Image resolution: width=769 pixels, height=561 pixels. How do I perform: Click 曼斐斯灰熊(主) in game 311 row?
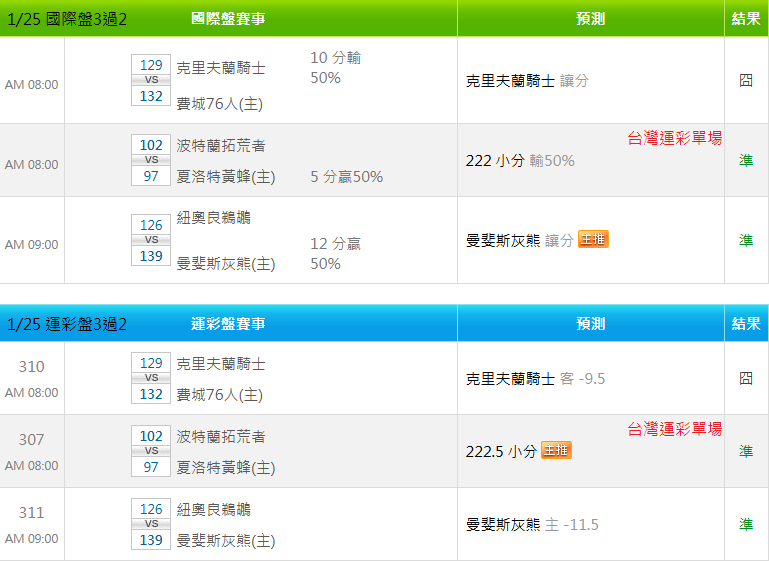click(x=226, y=541)
